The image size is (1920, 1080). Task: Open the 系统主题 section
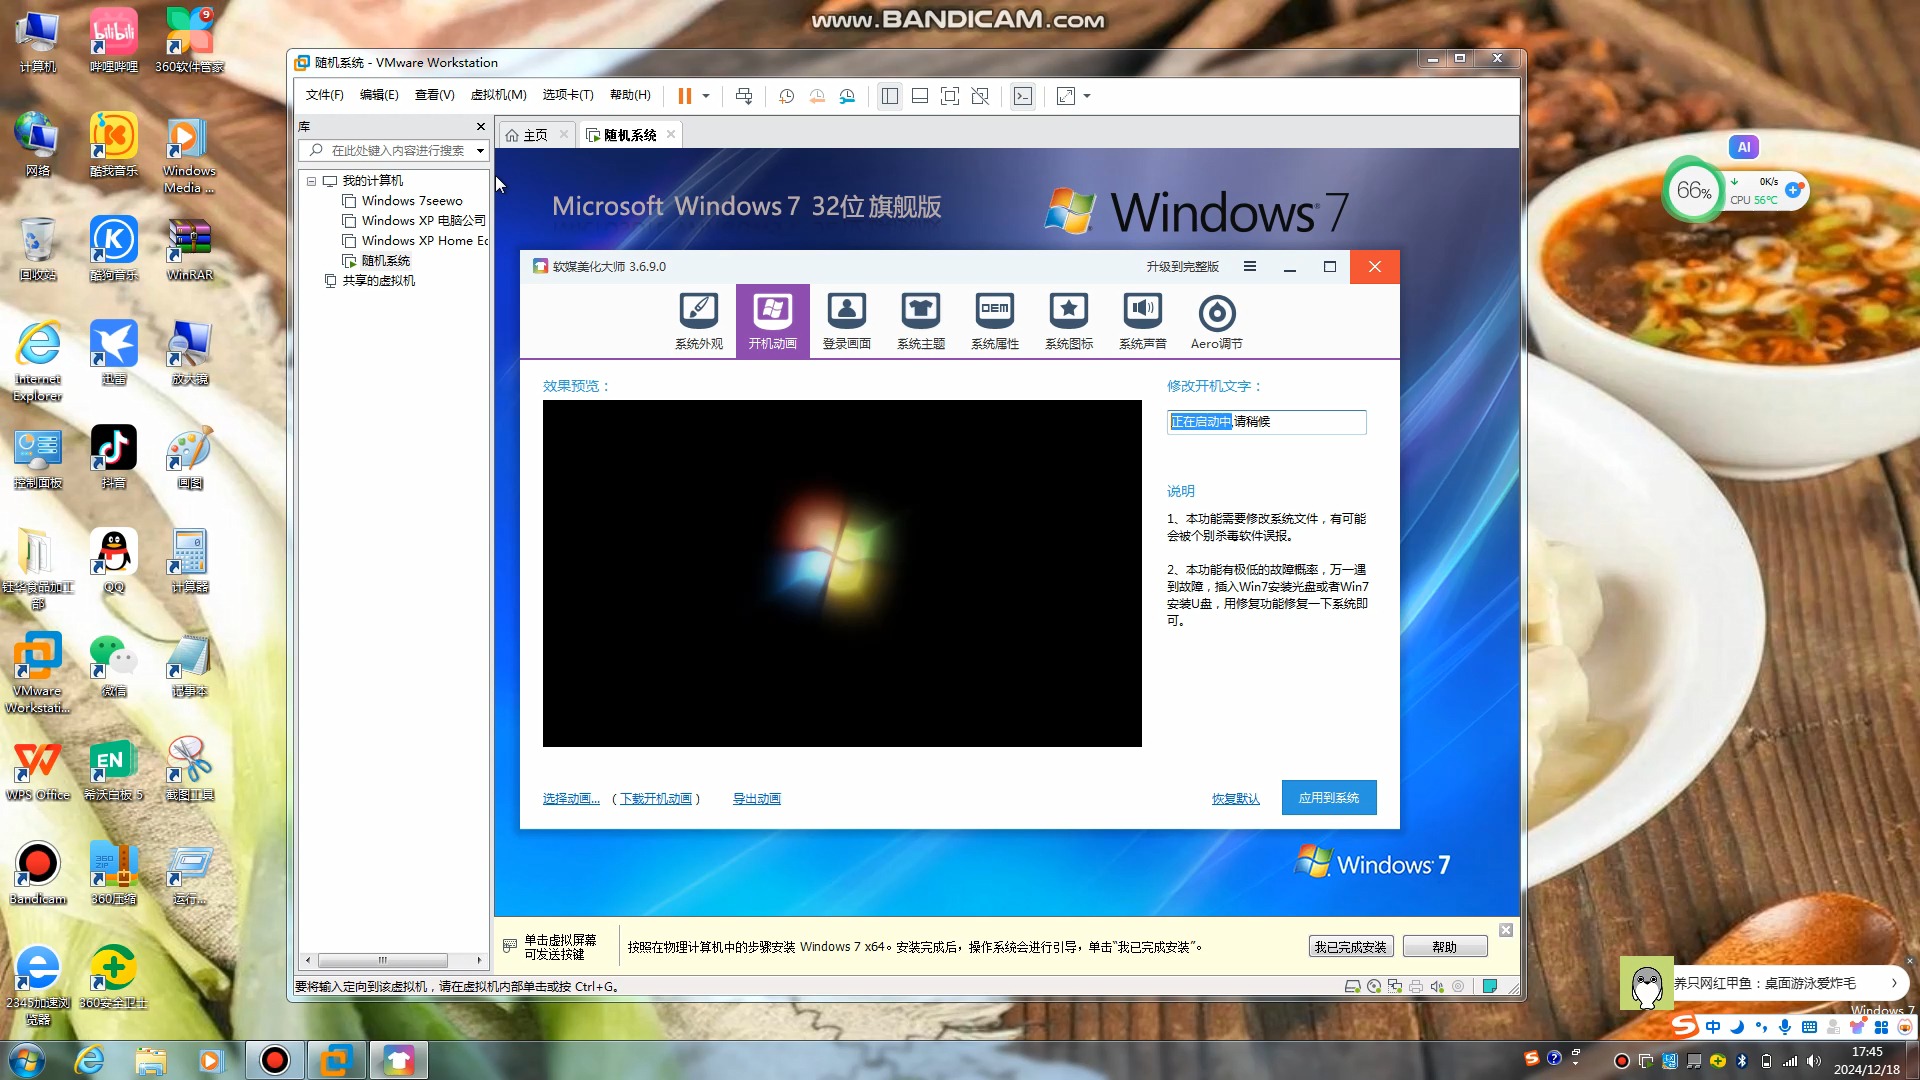coord(921,321)
